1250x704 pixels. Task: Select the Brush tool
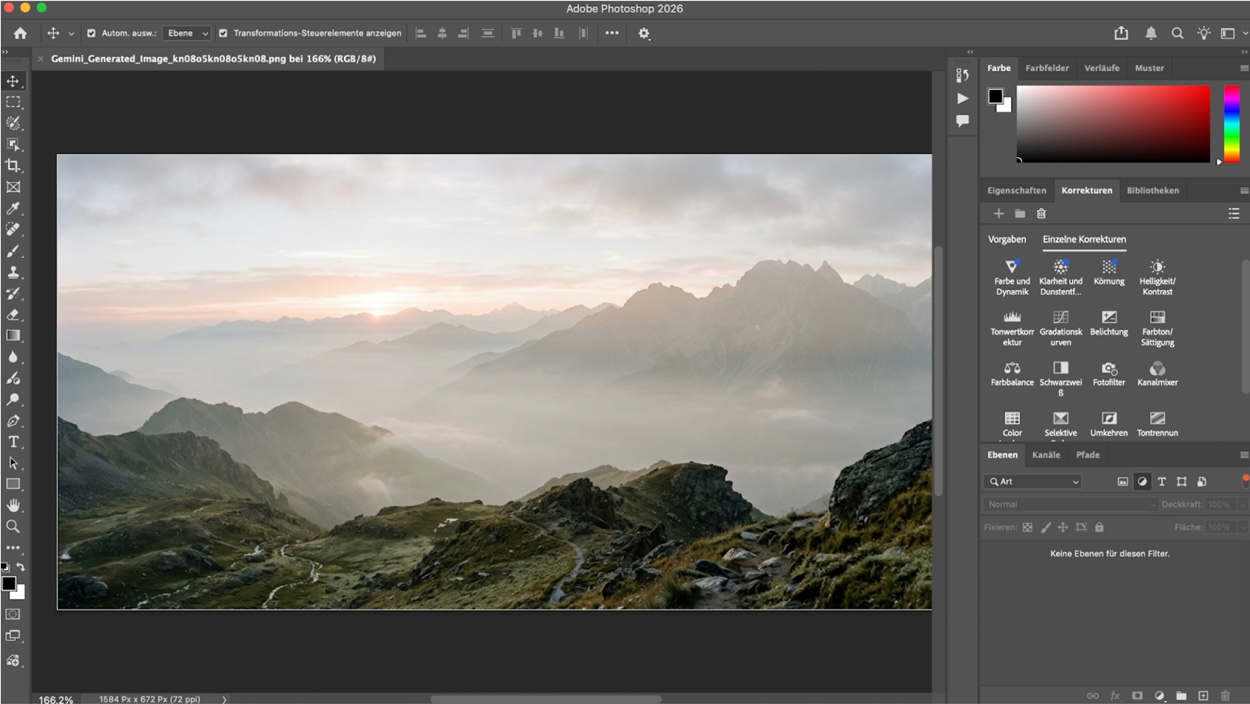[x=14, y=251]
